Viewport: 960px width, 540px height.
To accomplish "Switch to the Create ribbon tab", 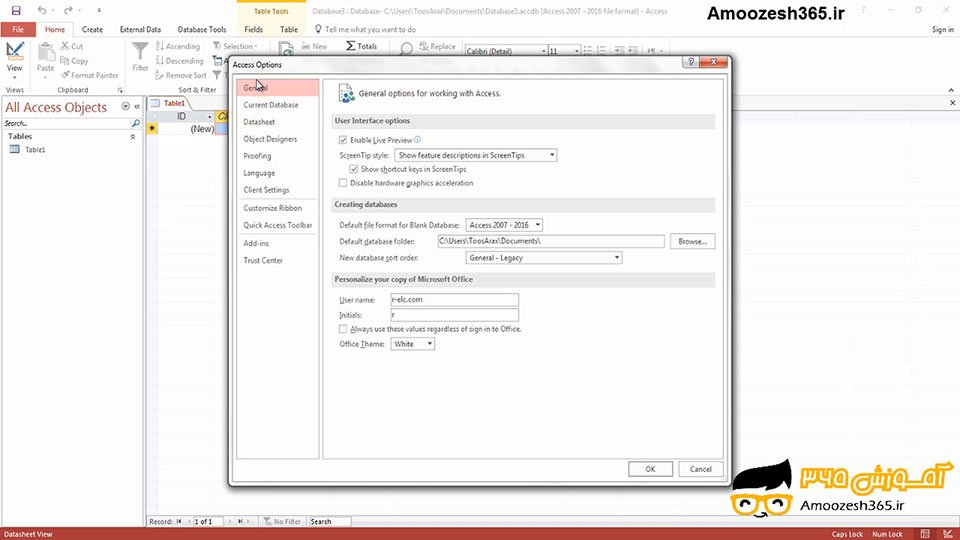I will tap(92, 29).
